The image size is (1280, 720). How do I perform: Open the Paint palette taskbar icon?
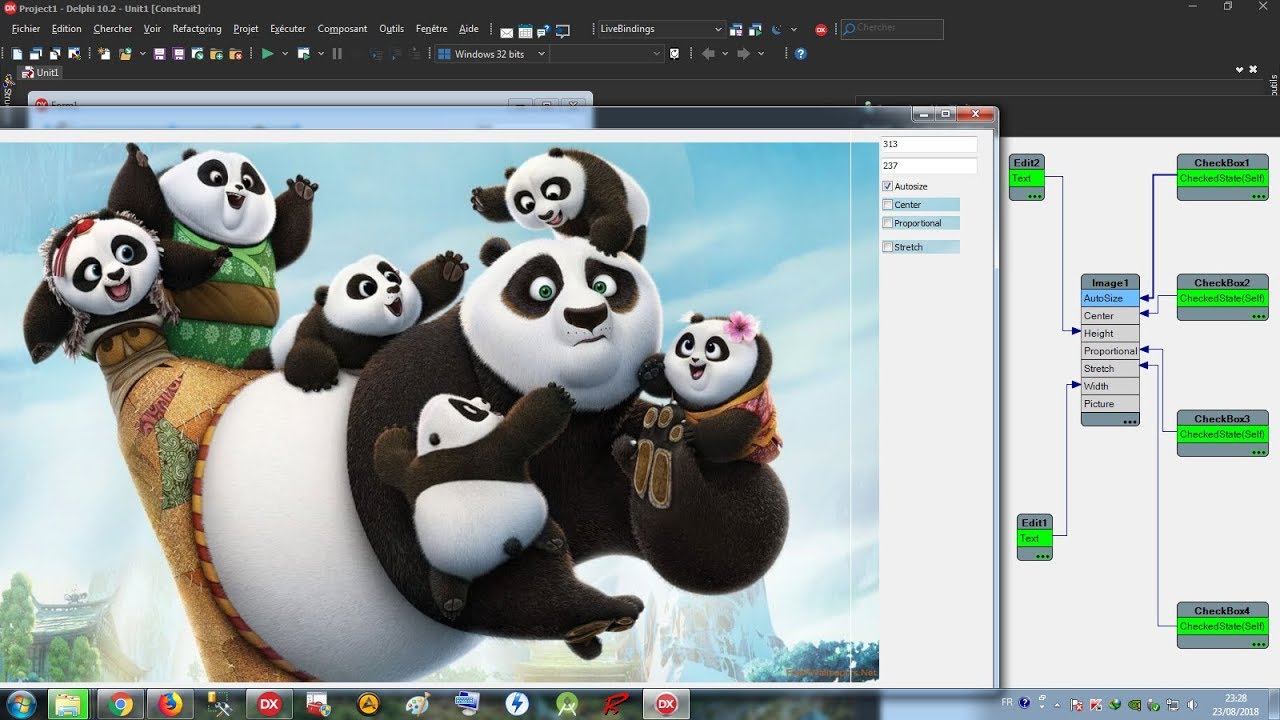coord(418,704)
